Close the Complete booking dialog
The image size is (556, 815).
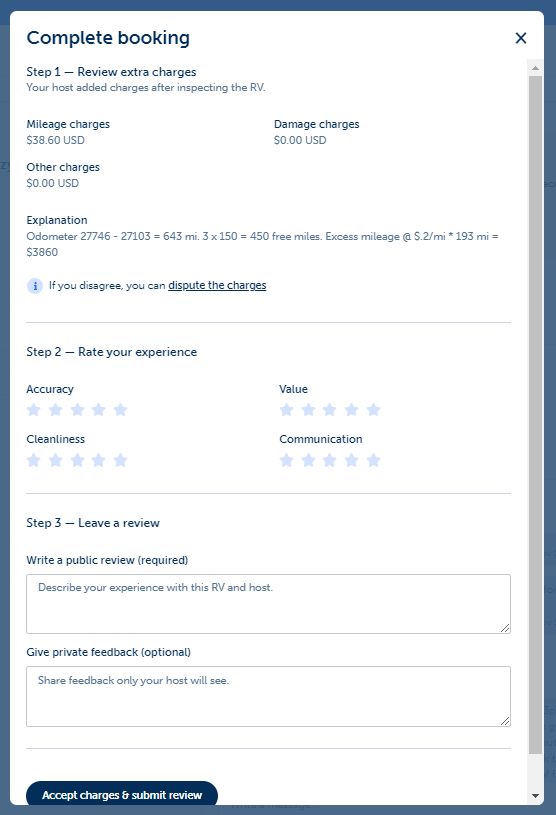click(x=521, y=38)
